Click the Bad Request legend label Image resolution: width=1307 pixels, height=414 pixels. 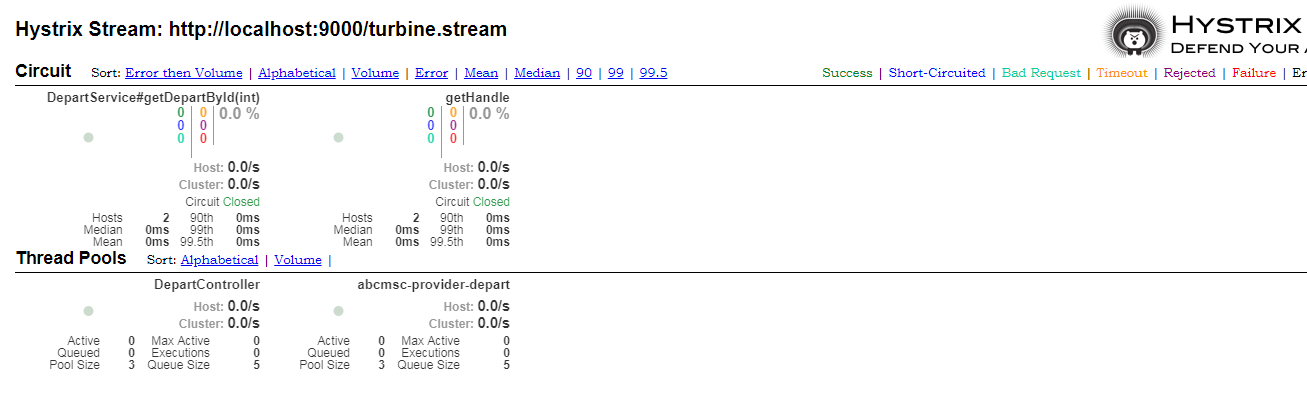click(1041, 73)
